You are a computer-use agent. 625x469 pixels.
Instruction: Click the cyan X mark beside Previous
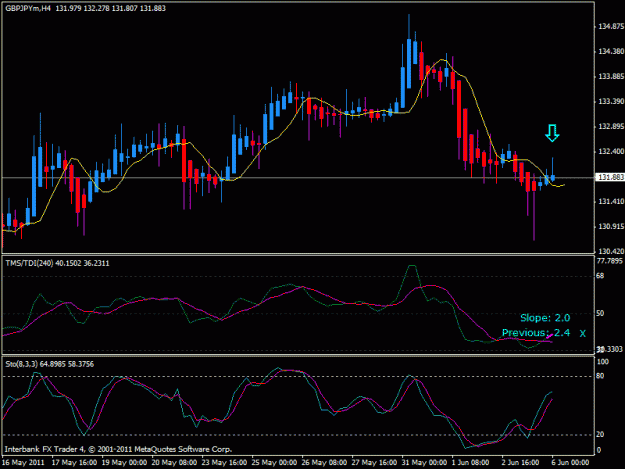click(x=583, y=334)
